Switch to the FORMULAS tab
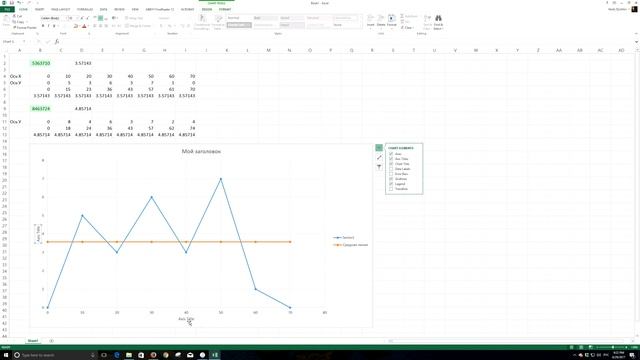The width and height of the screenshot is (640, 360). [x=85, y=9]
